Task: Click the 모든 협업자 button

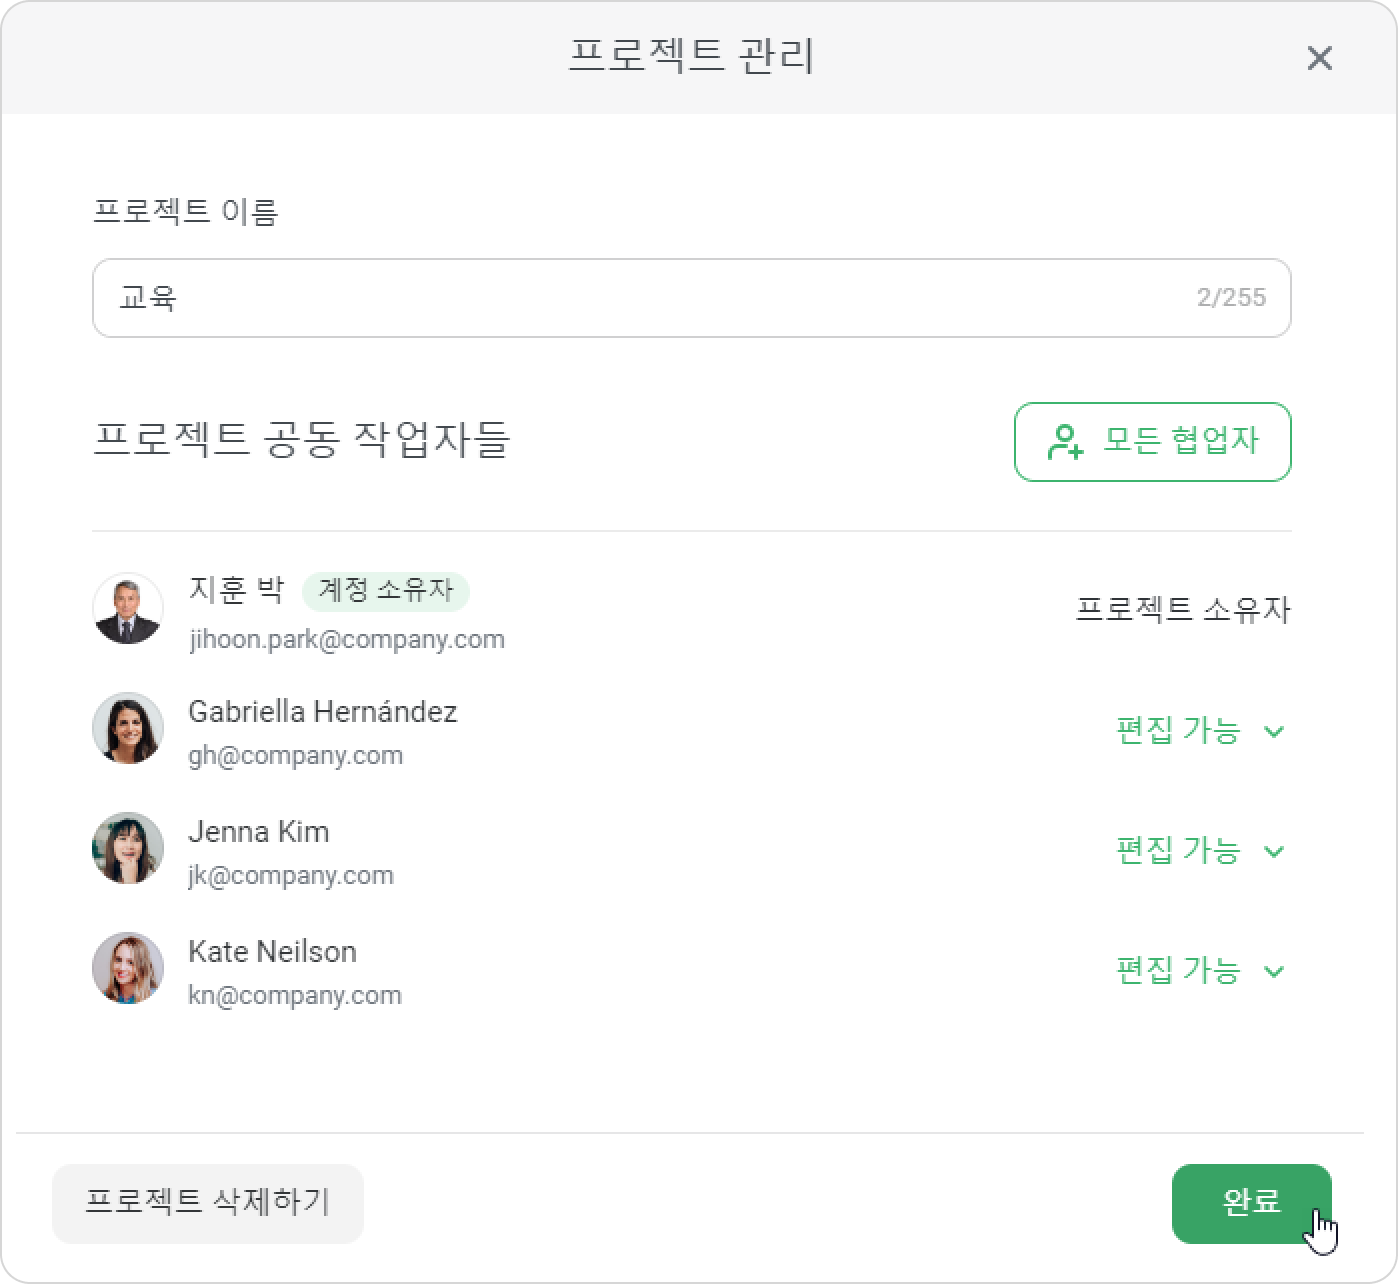Action: [x=1152, y=442]
